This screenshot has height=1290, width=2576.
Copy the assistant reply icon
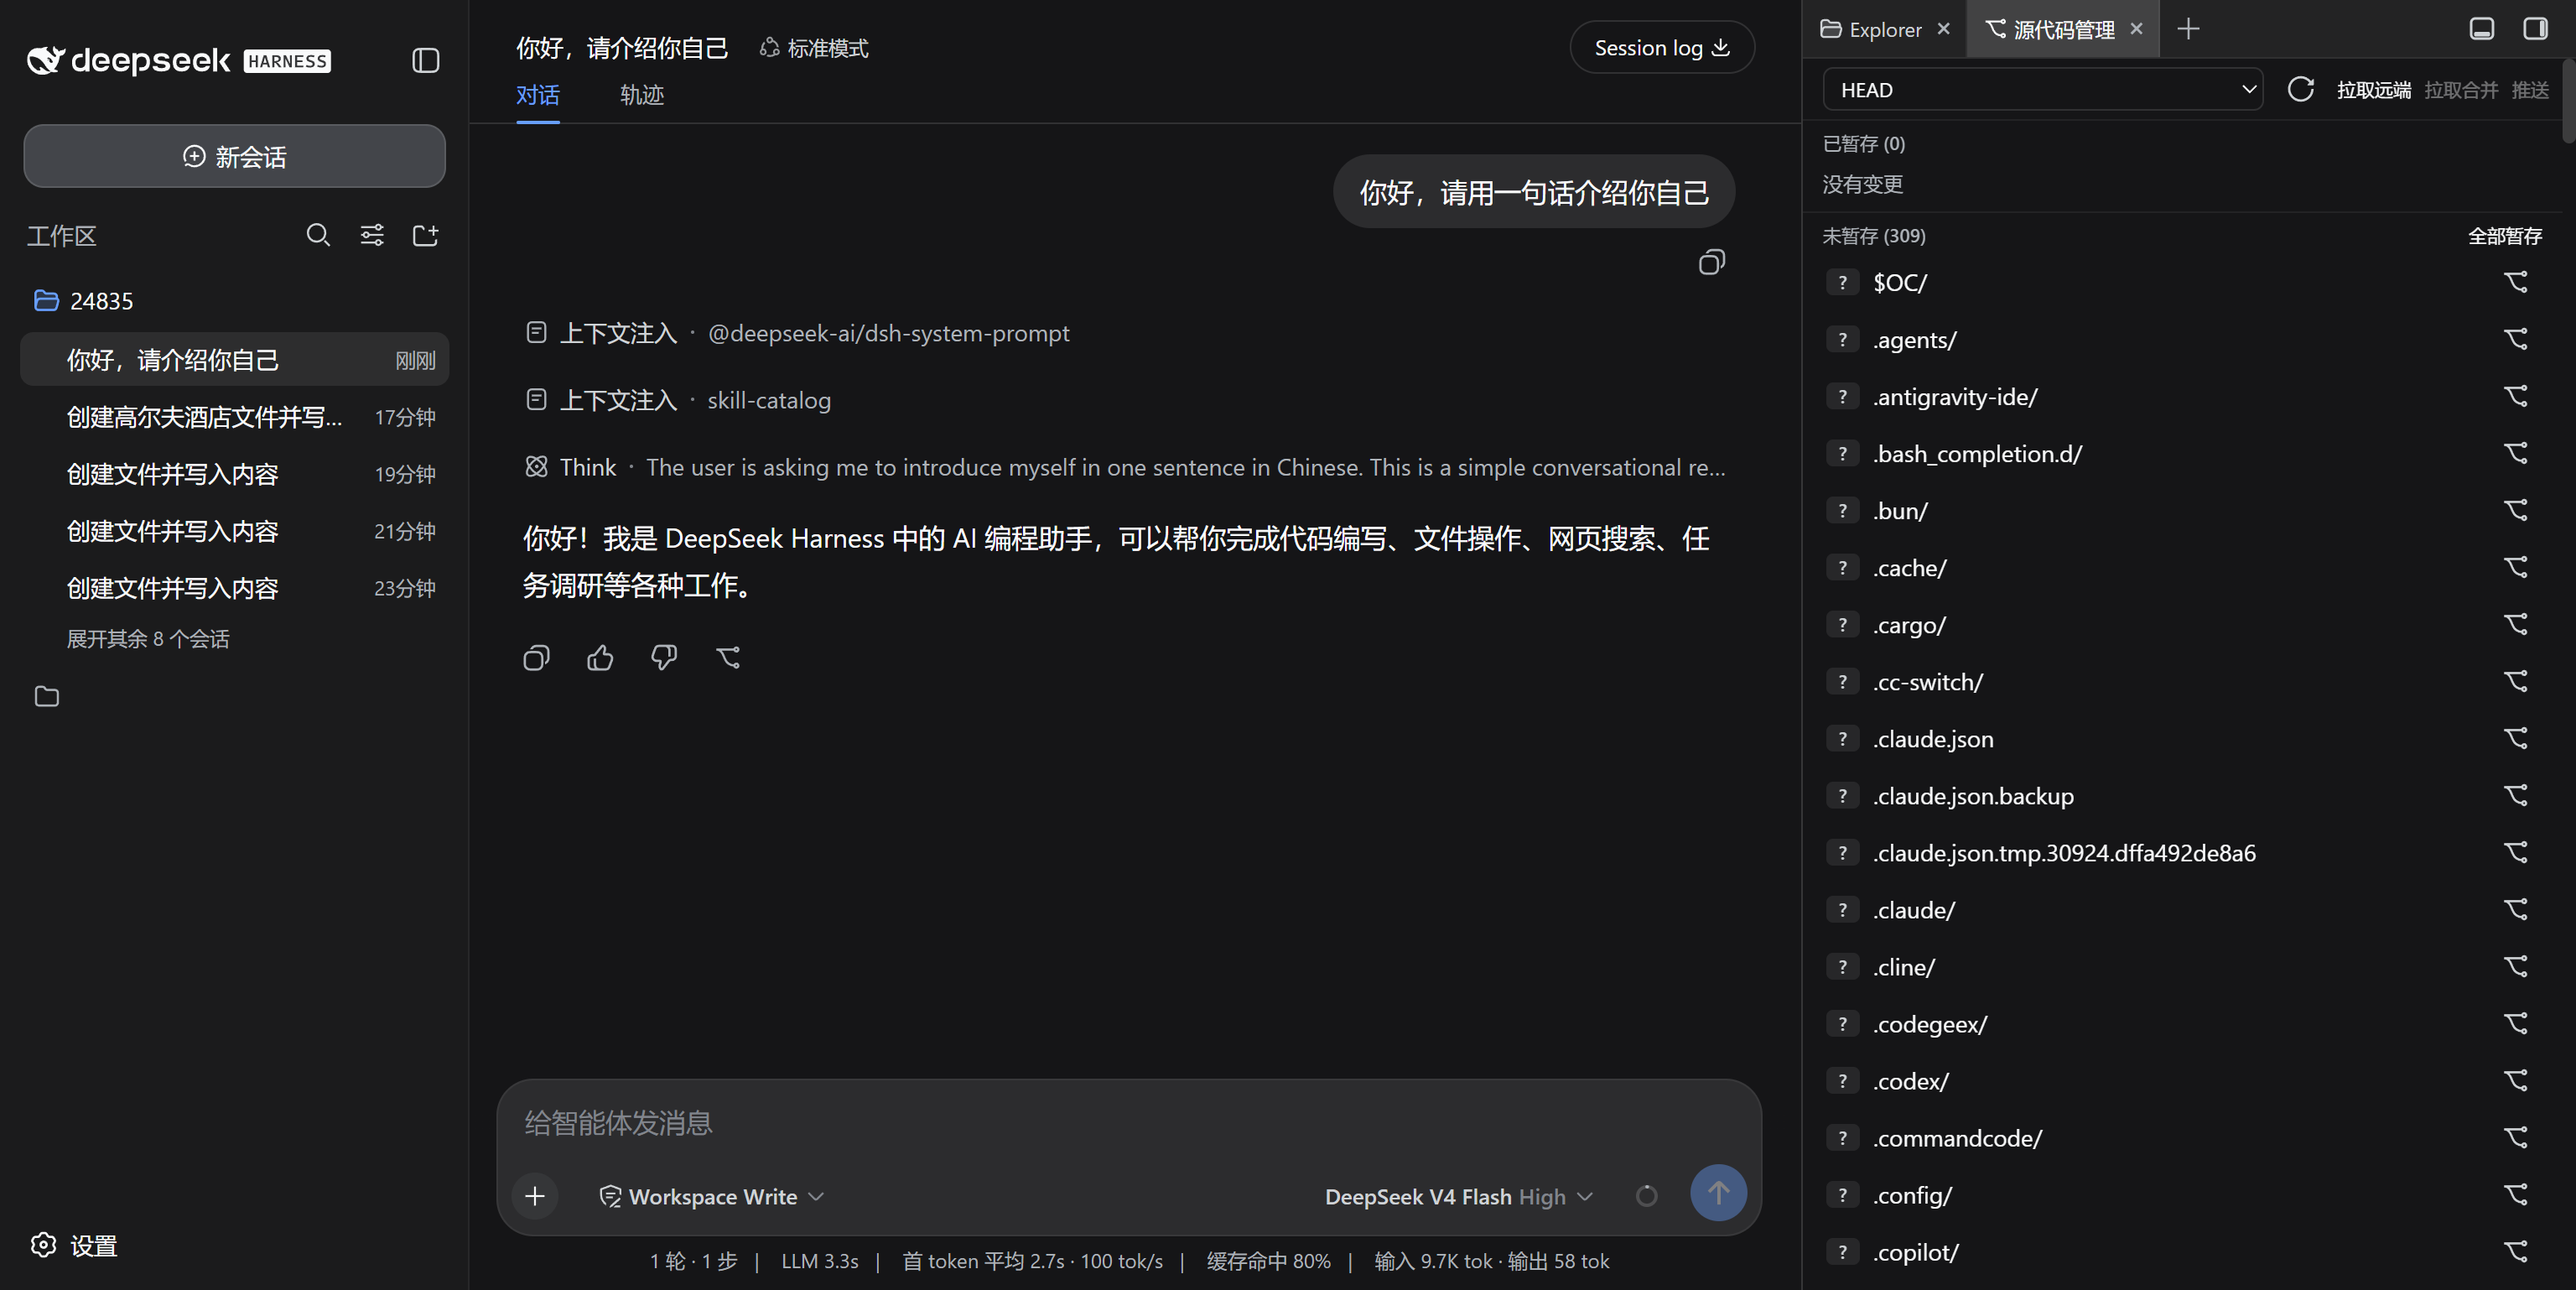536,657
